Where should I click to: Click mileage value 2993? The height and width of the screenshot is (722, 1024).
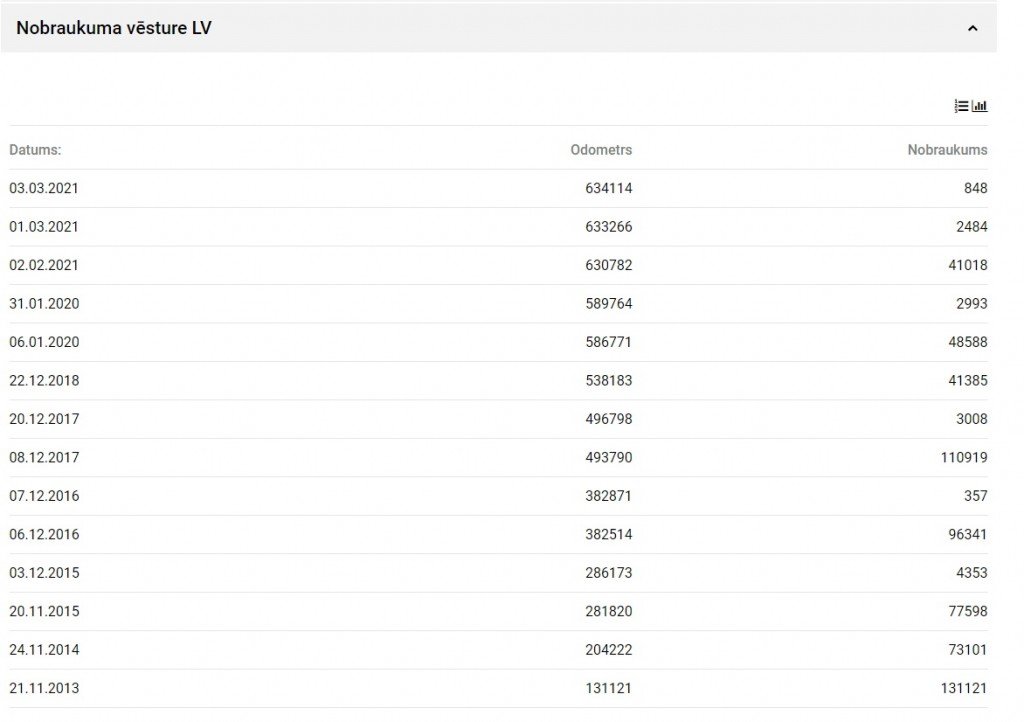coord(972,304)
